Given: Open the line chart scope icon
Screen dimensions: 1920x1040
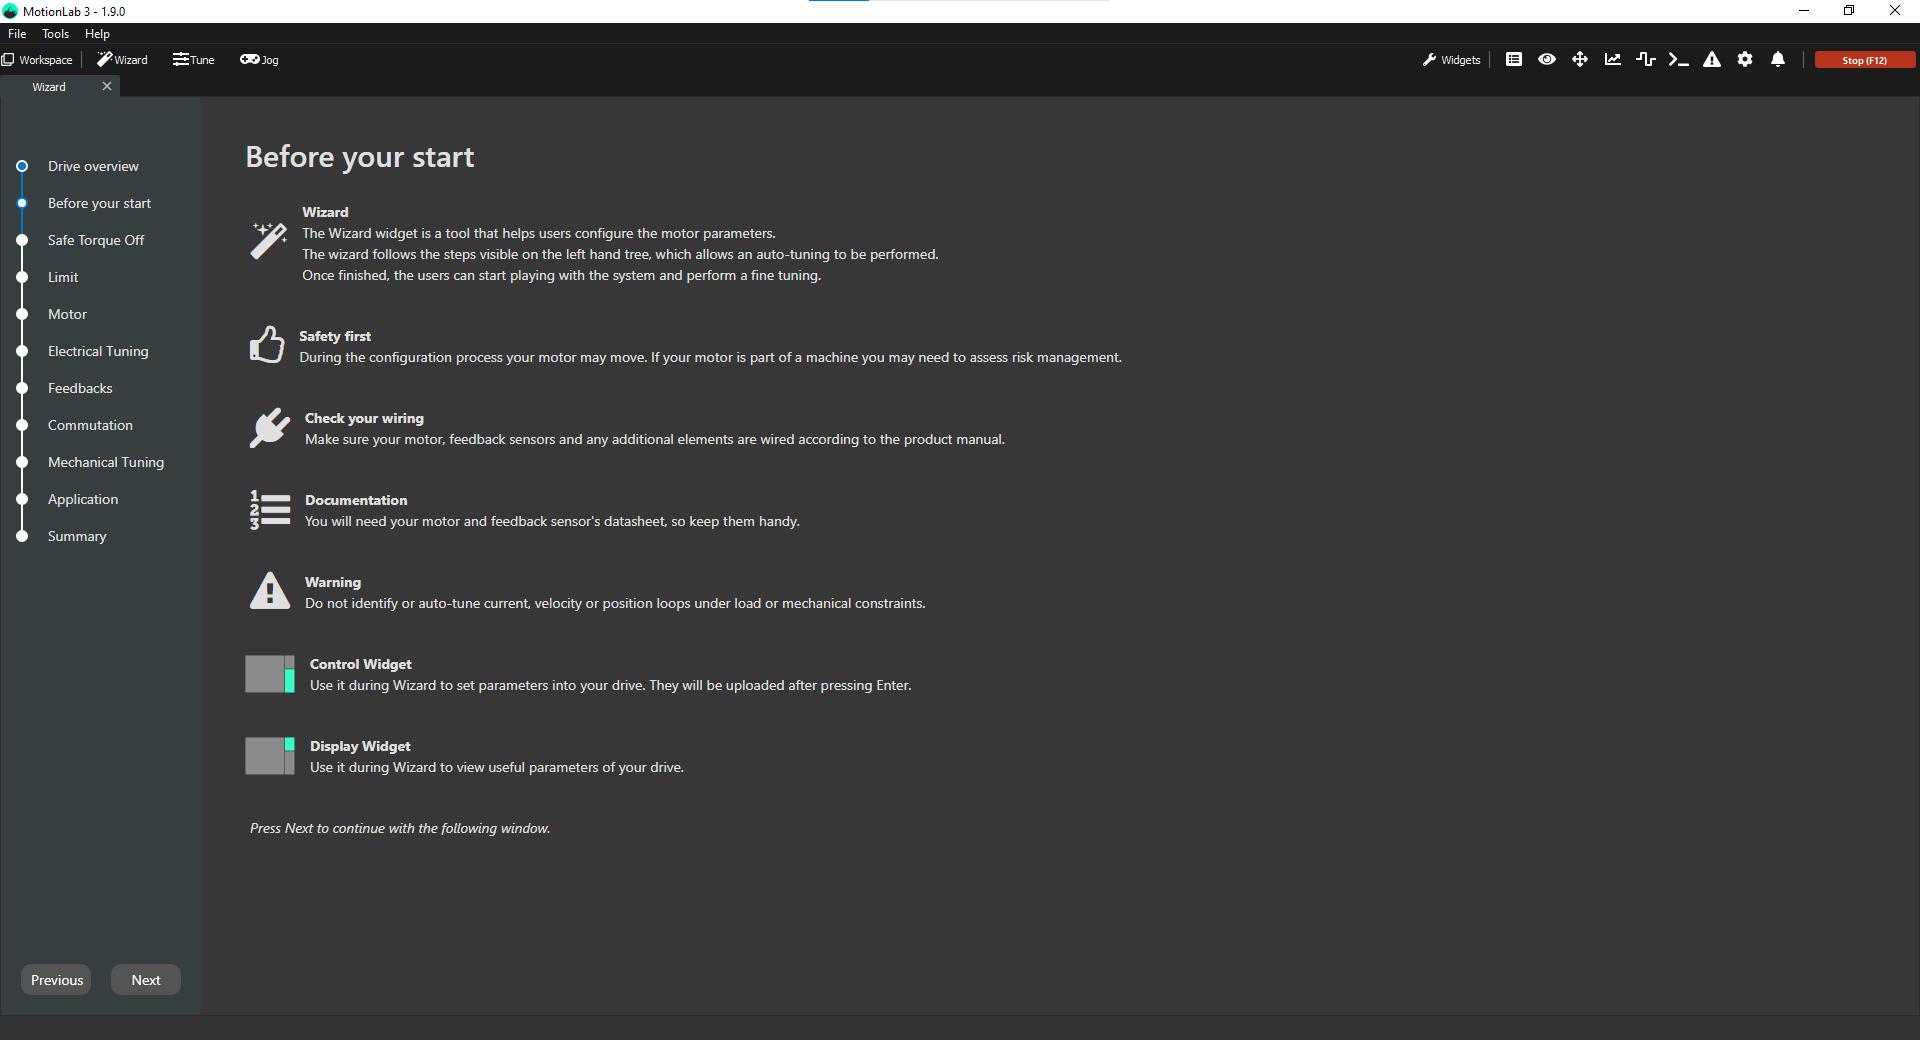Looking at the screenshot, I should [1613, 60].
